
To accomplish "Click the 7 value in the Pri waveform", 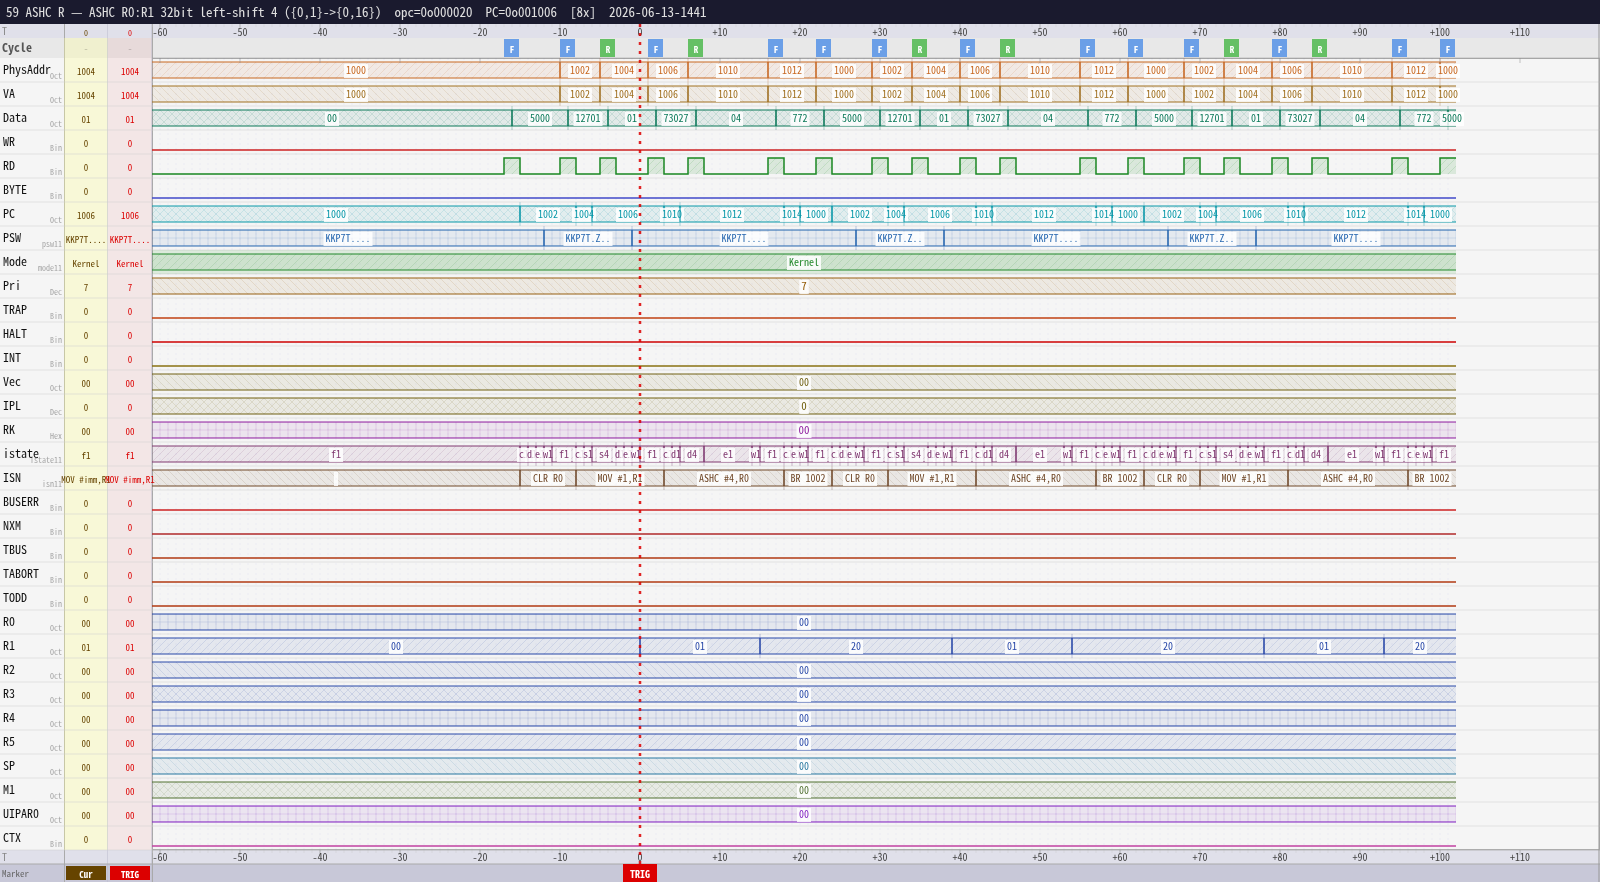I will [x=804, y=287].
